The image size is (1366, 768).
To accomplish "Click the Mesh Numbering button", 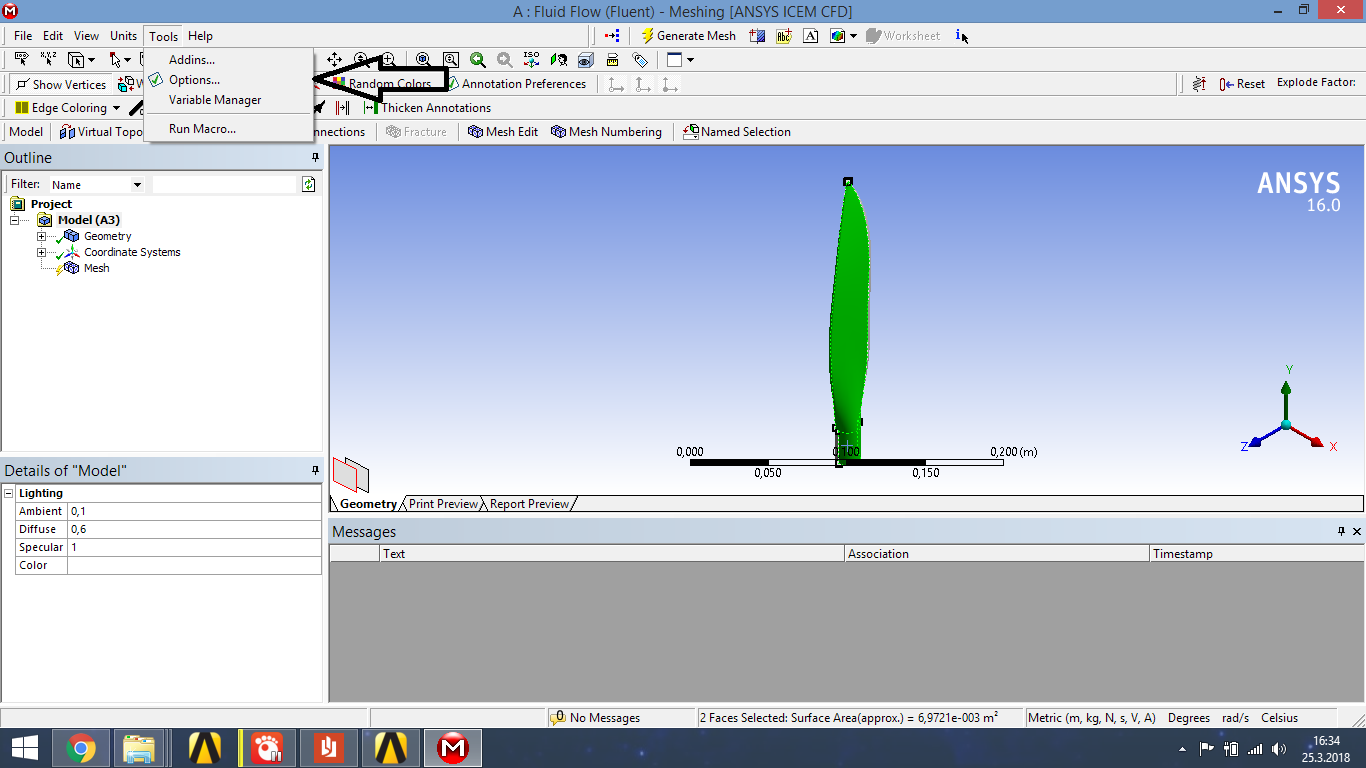I will pos(606,132).
